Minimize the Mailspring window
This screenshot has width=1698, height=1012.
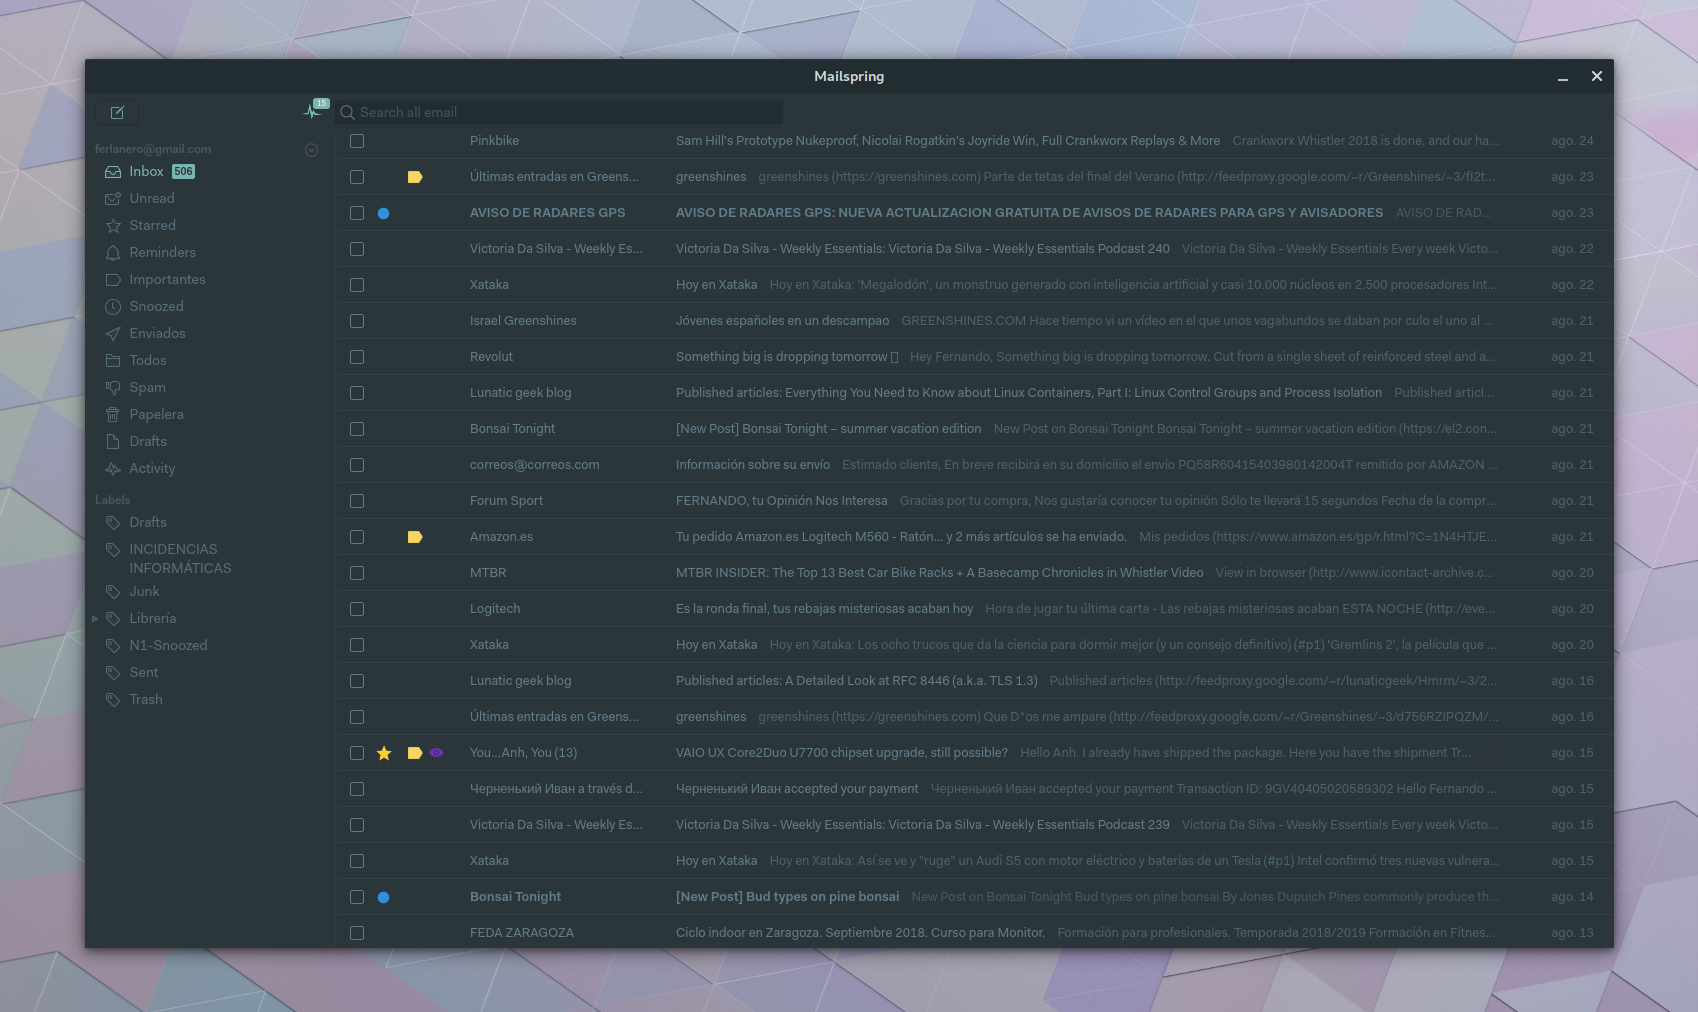1562,77
